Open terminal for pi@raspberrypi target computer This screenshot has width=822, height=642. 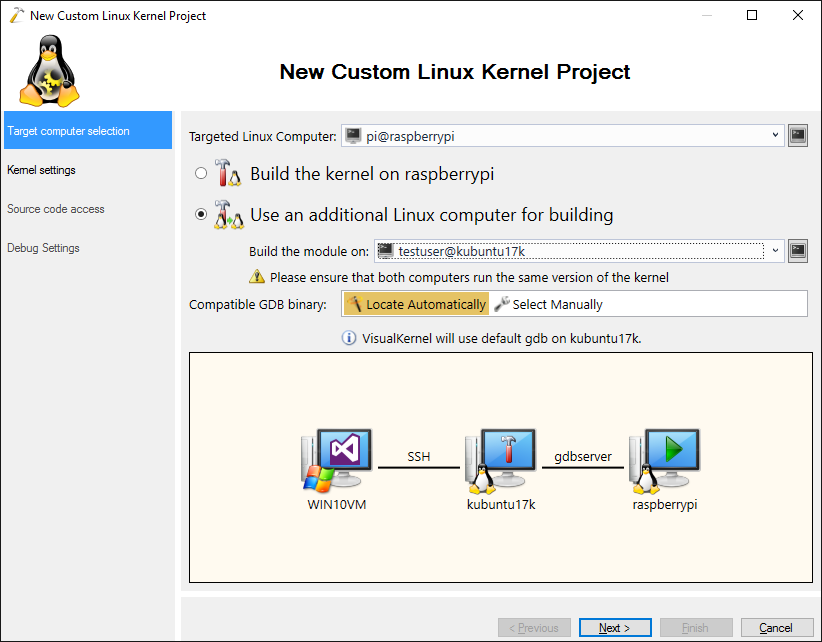click(x=797, y=136)
